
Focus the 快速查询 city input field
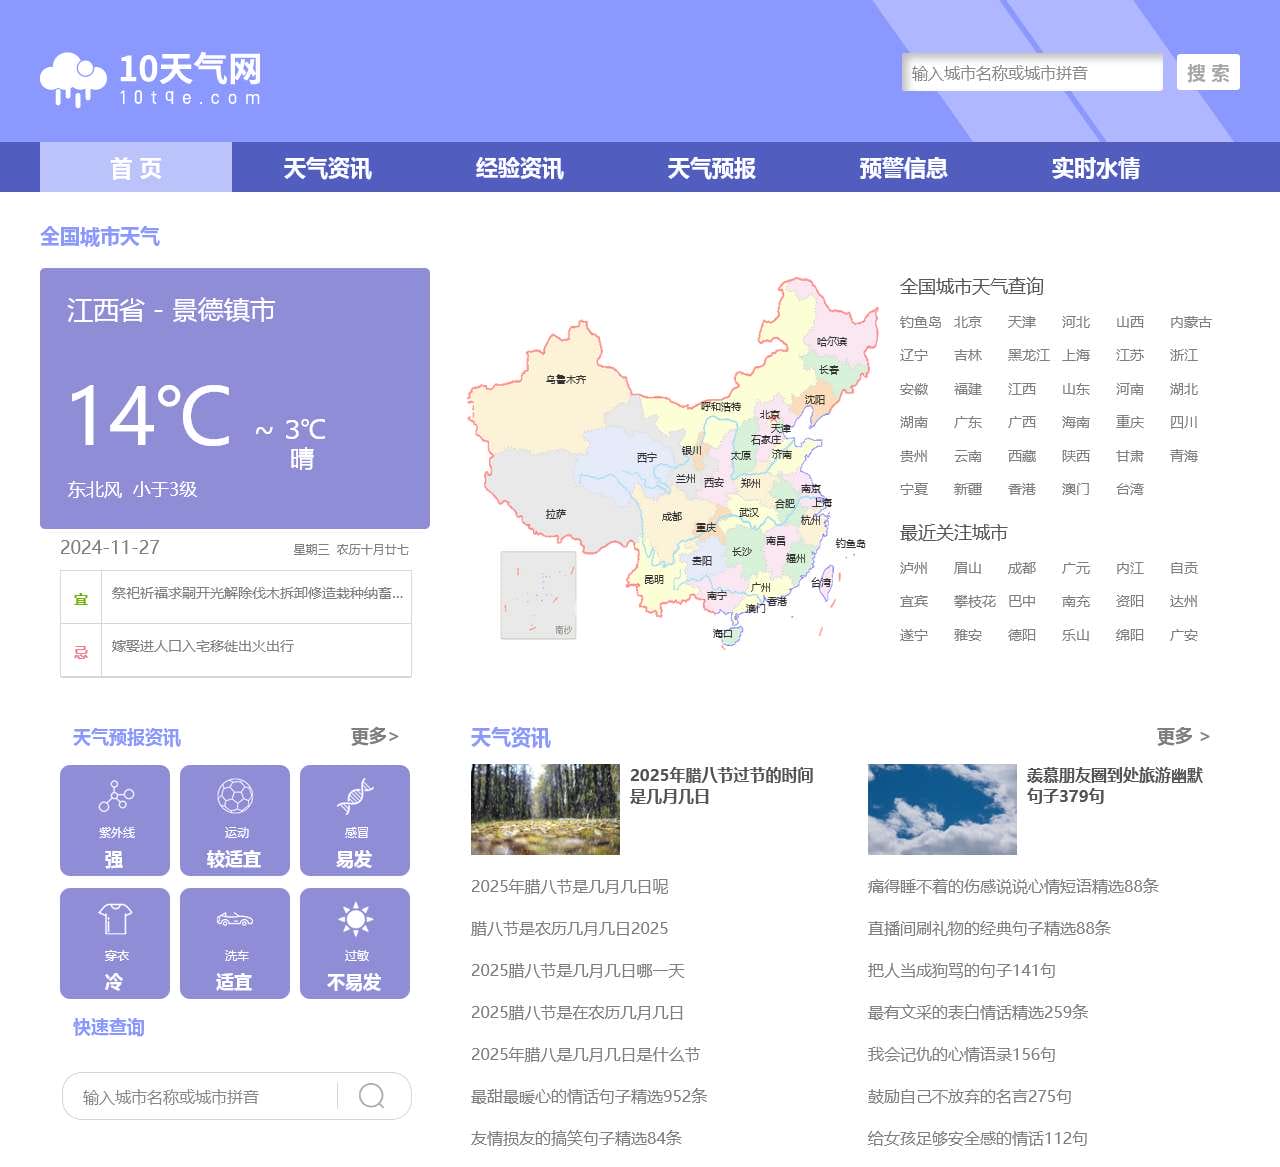point(200,1096)
